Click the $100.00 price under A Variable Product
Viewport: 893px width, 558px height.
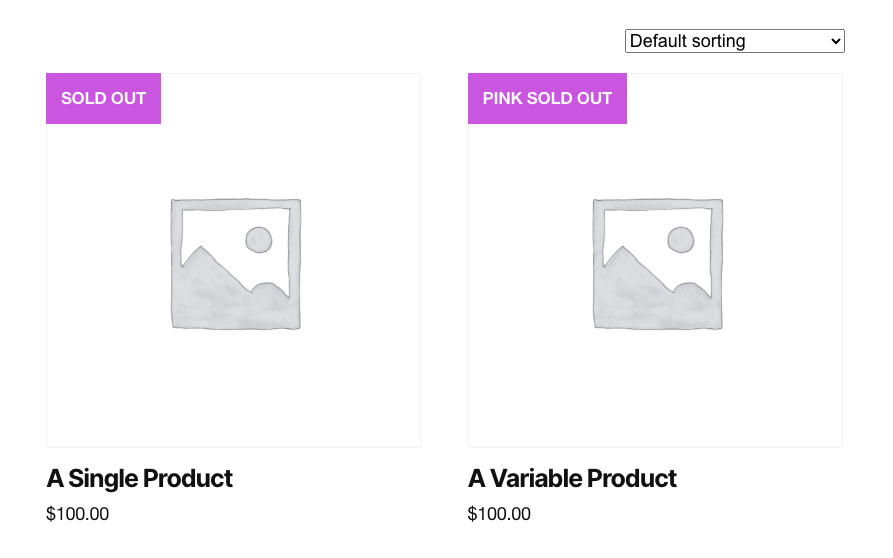(x=499, y=514)
